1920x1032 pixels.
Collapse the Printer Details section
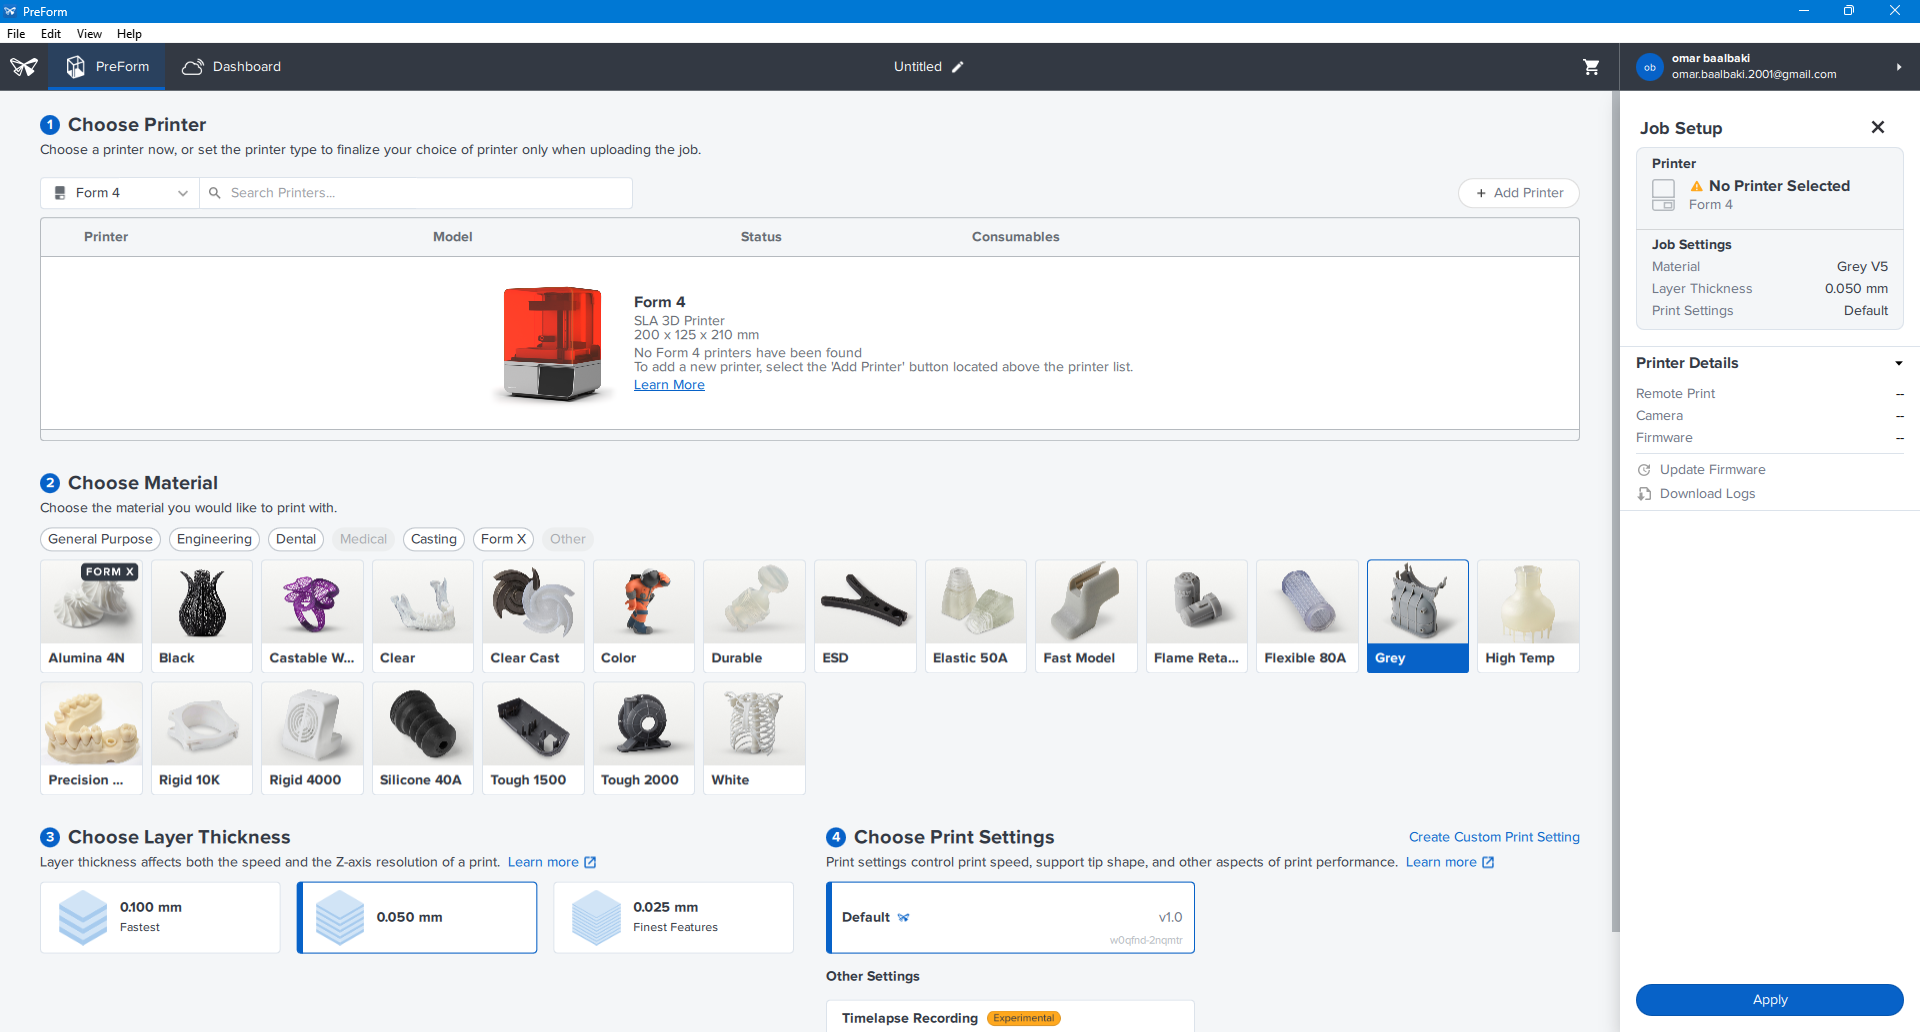(x=1898, y=363)
